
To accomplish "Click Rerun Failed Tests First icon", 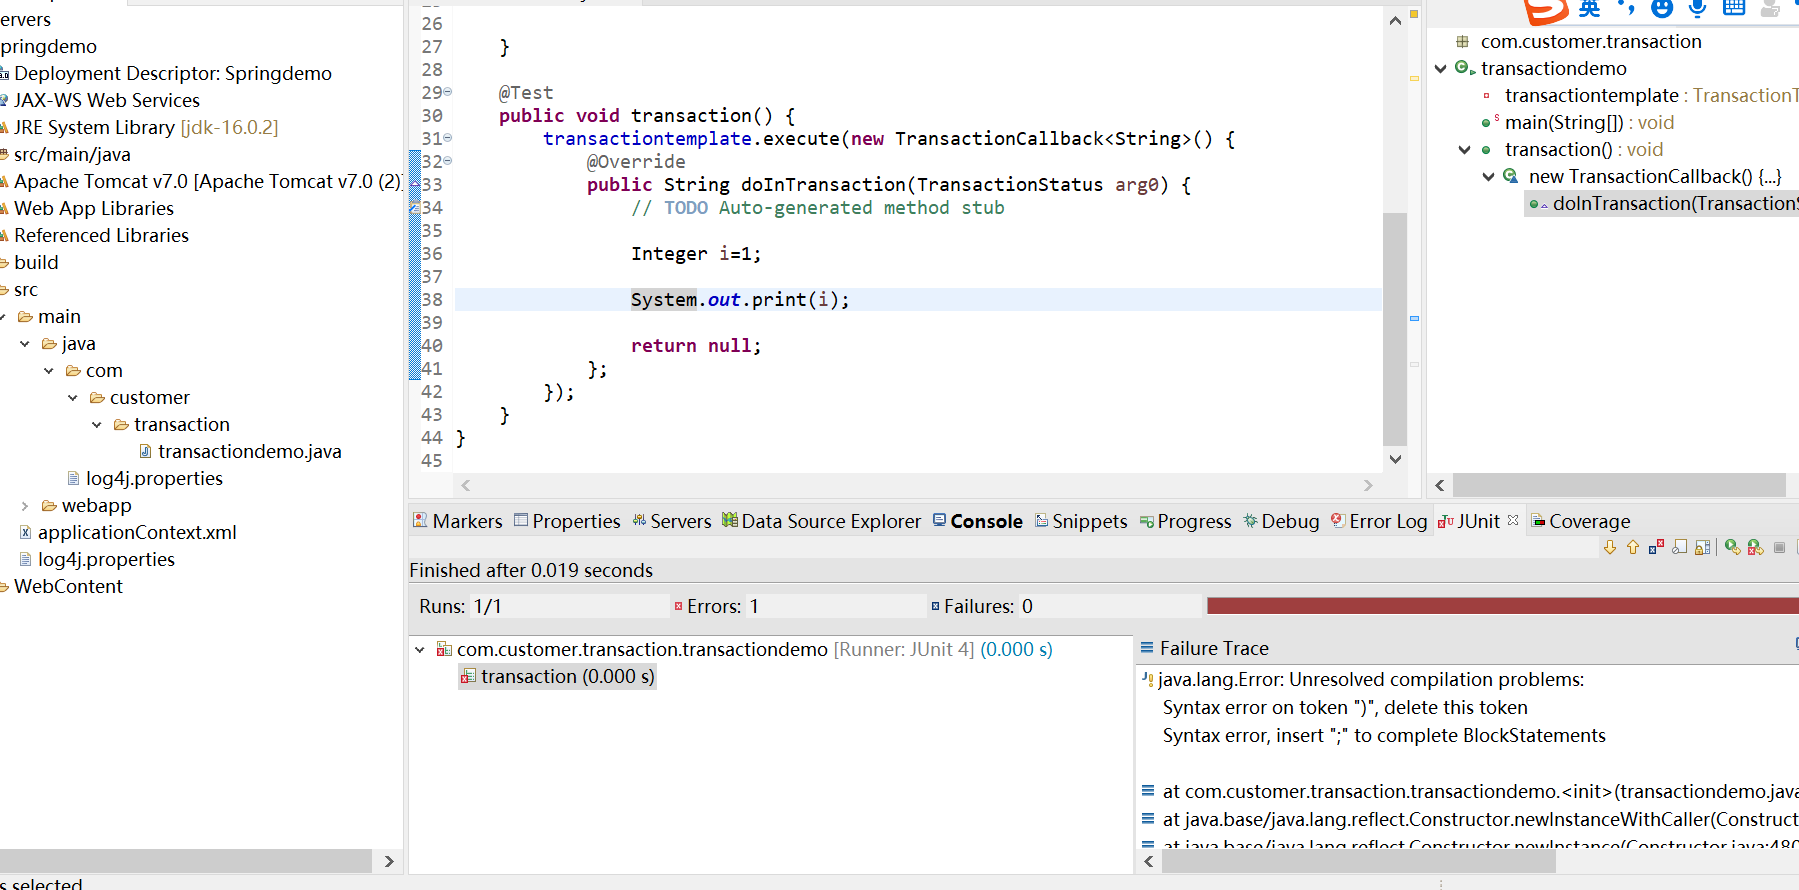I will (1755, 547).
